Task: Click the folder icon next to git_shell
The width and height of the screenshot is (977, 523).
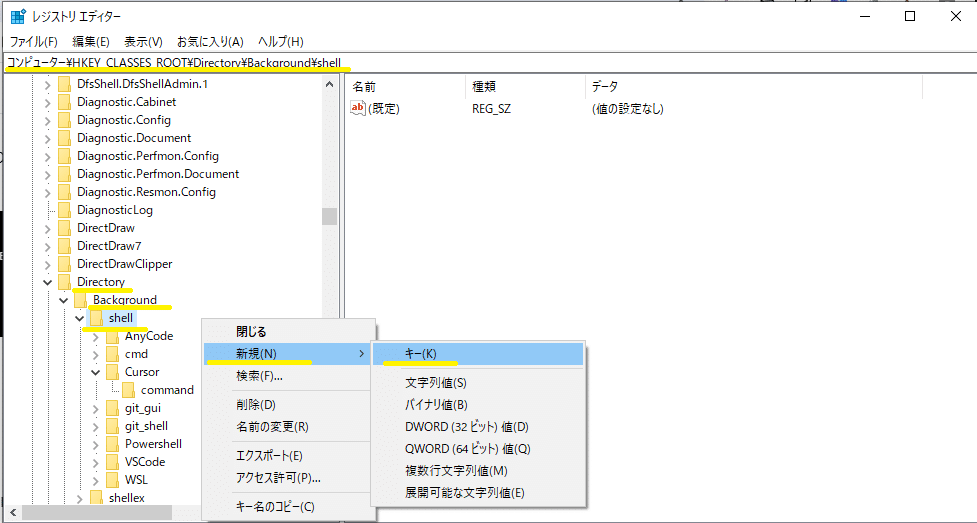Action: pyautogui.click(x=112, y=427)
